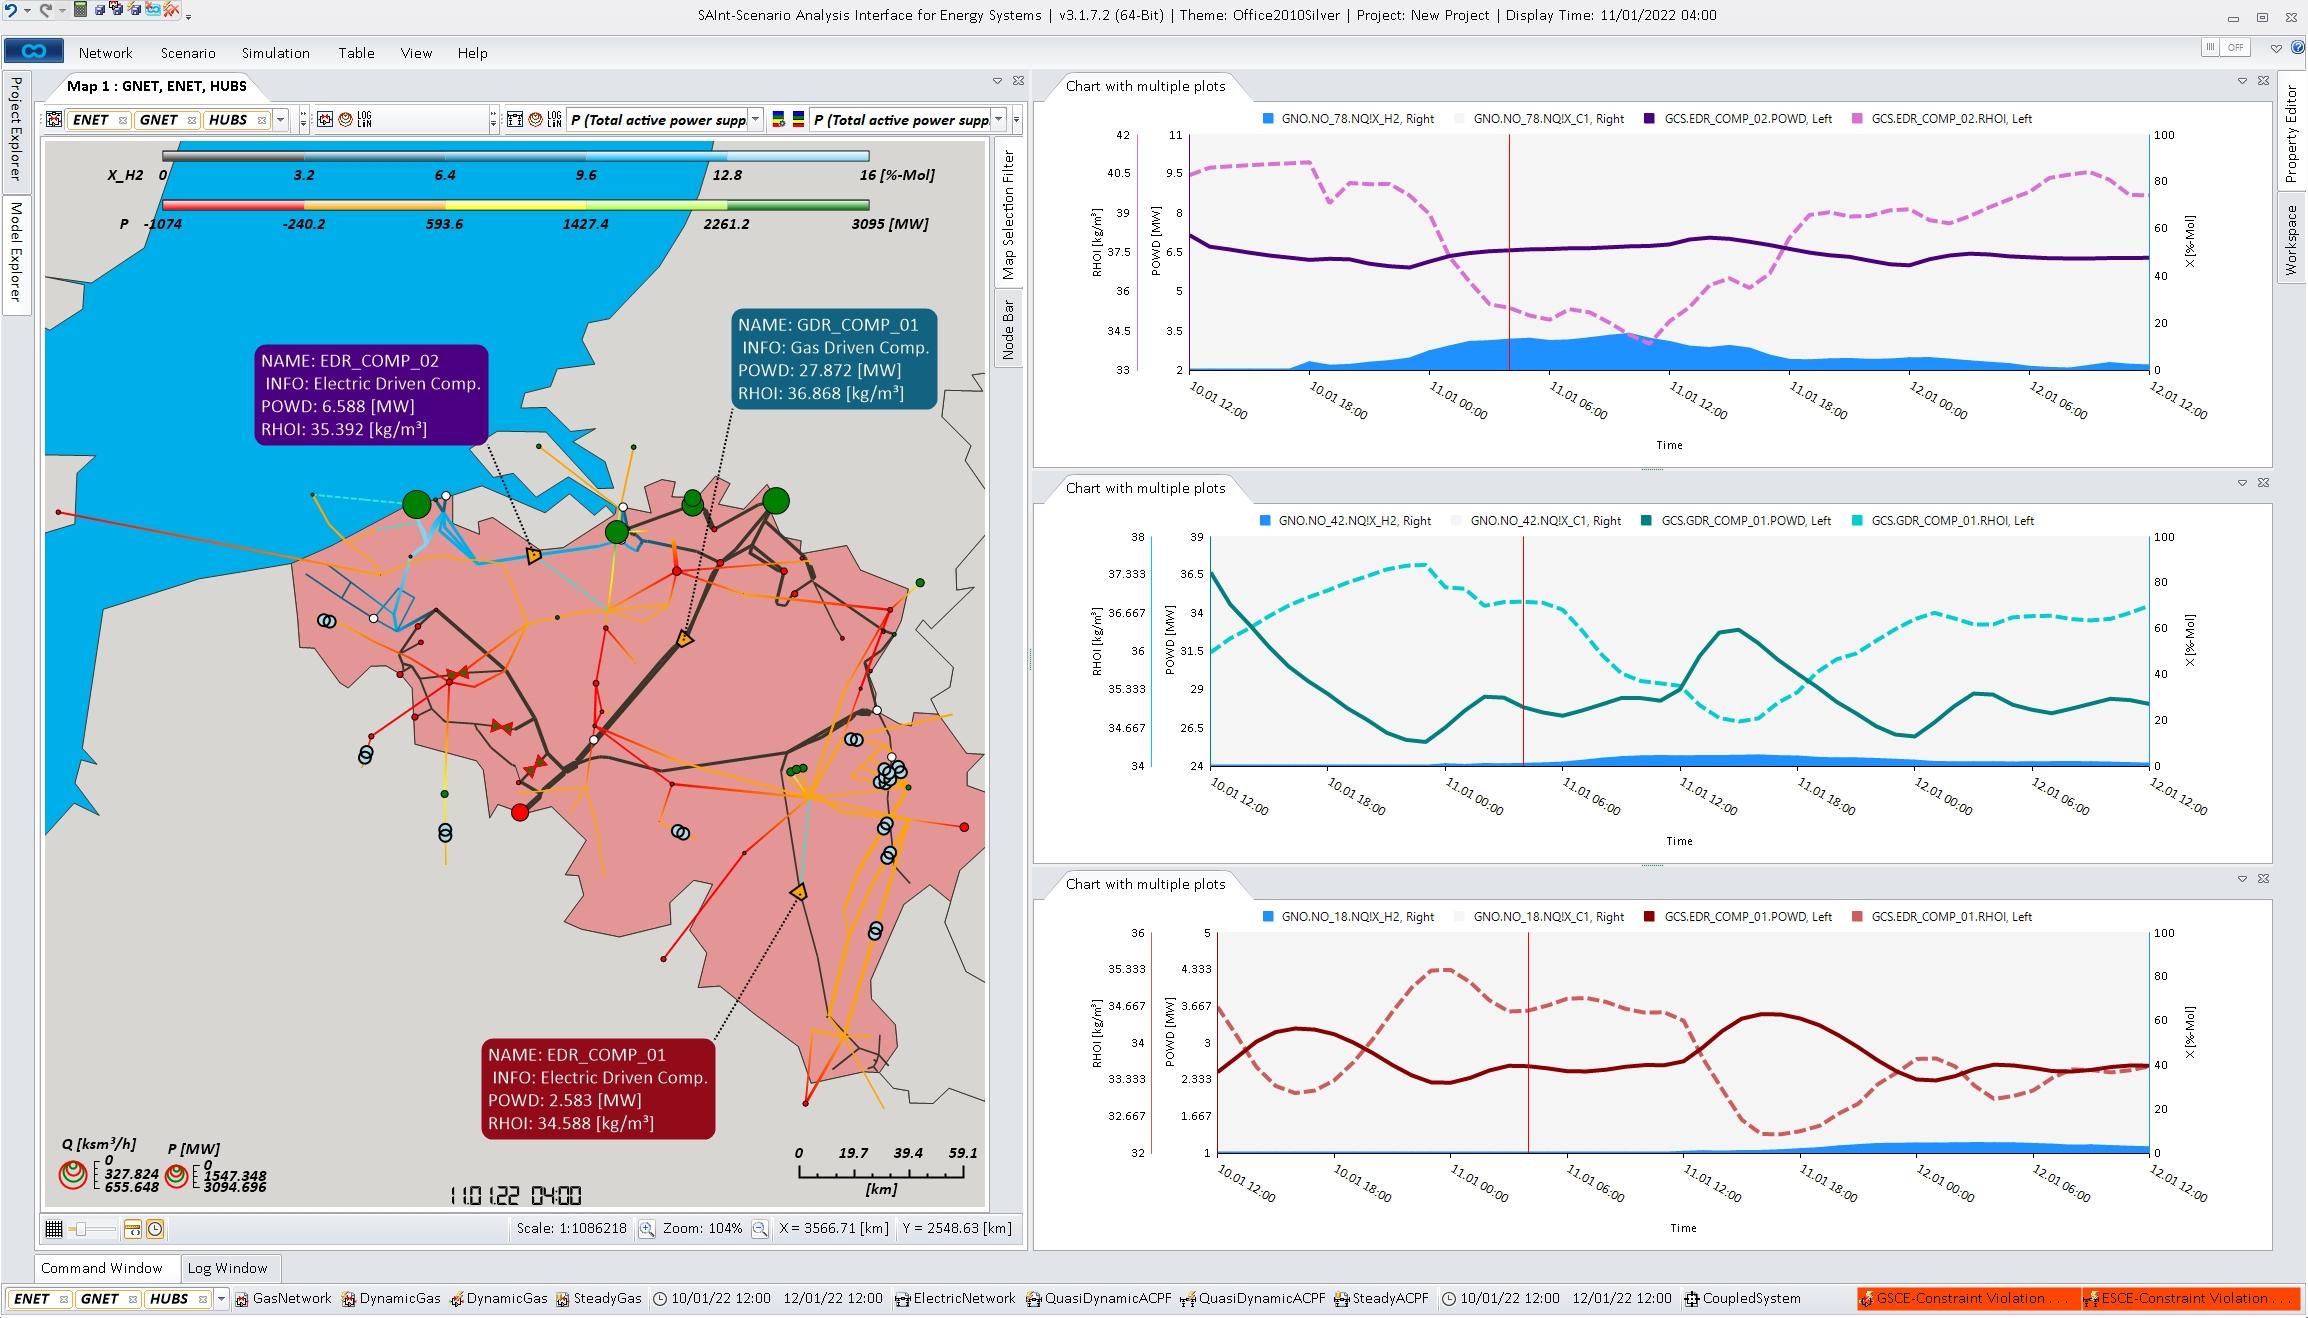Click the undo arrow icon
Viewport: 2308px width, 1318px height.
pos(11,11)
